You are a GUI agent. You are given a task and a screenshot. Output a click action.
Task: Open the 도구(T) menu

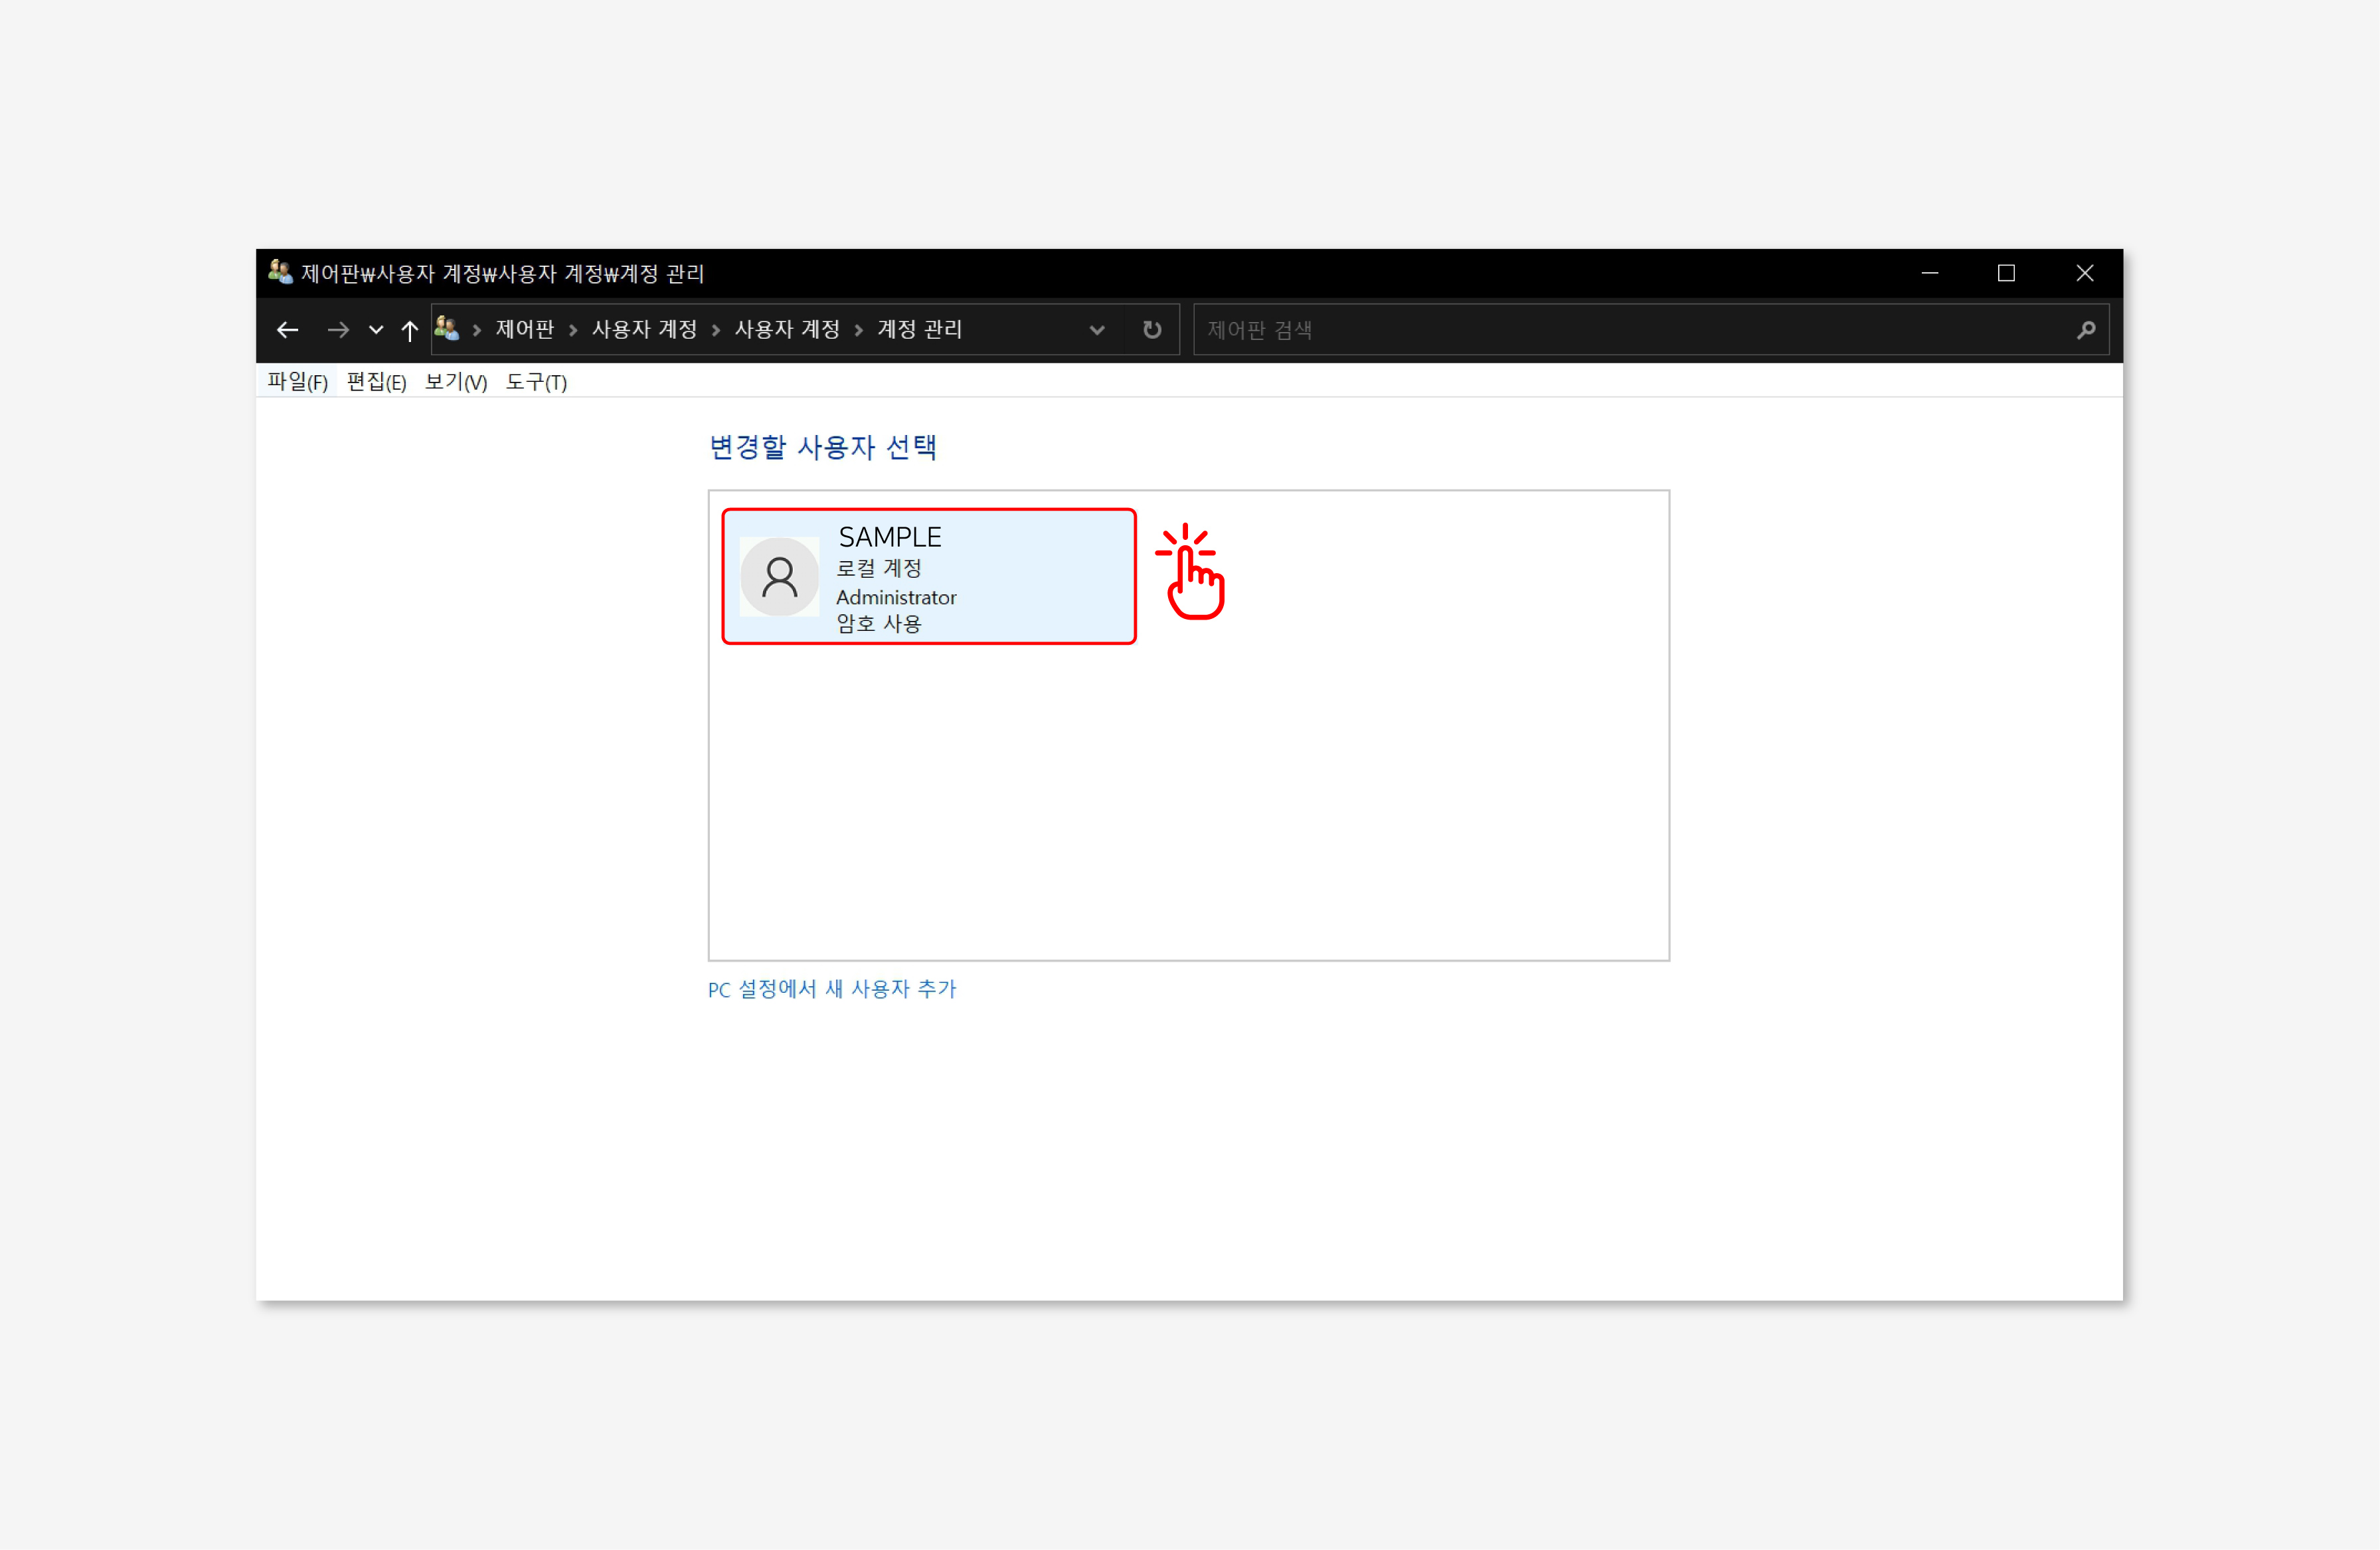coord(536,382)
